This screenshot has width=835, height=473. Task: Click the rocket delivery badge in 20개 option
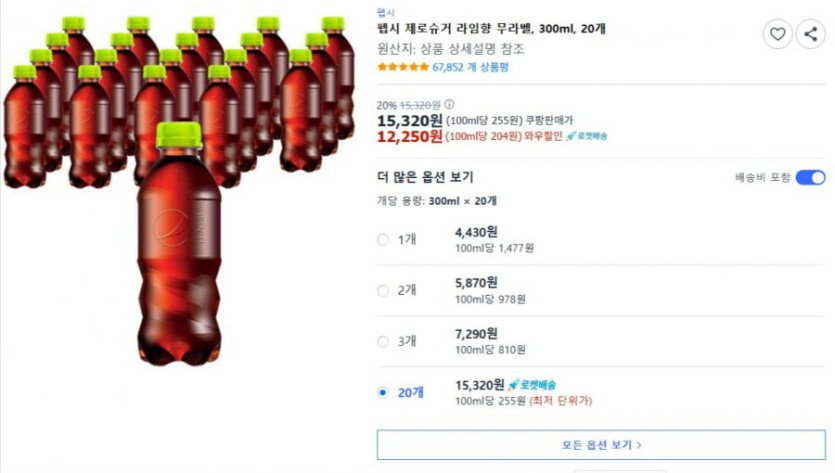(532, 385)
